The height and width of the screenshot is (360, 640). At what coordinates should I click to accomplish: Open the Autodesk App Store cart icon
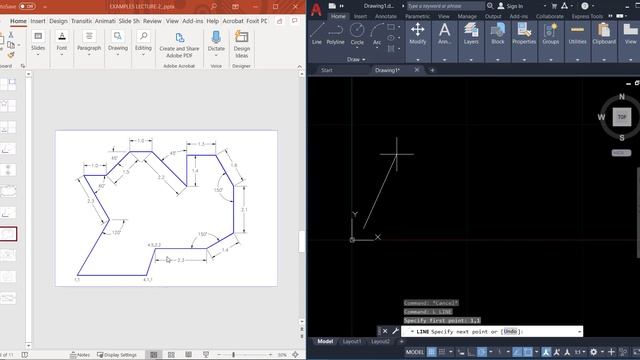(554, 6)
